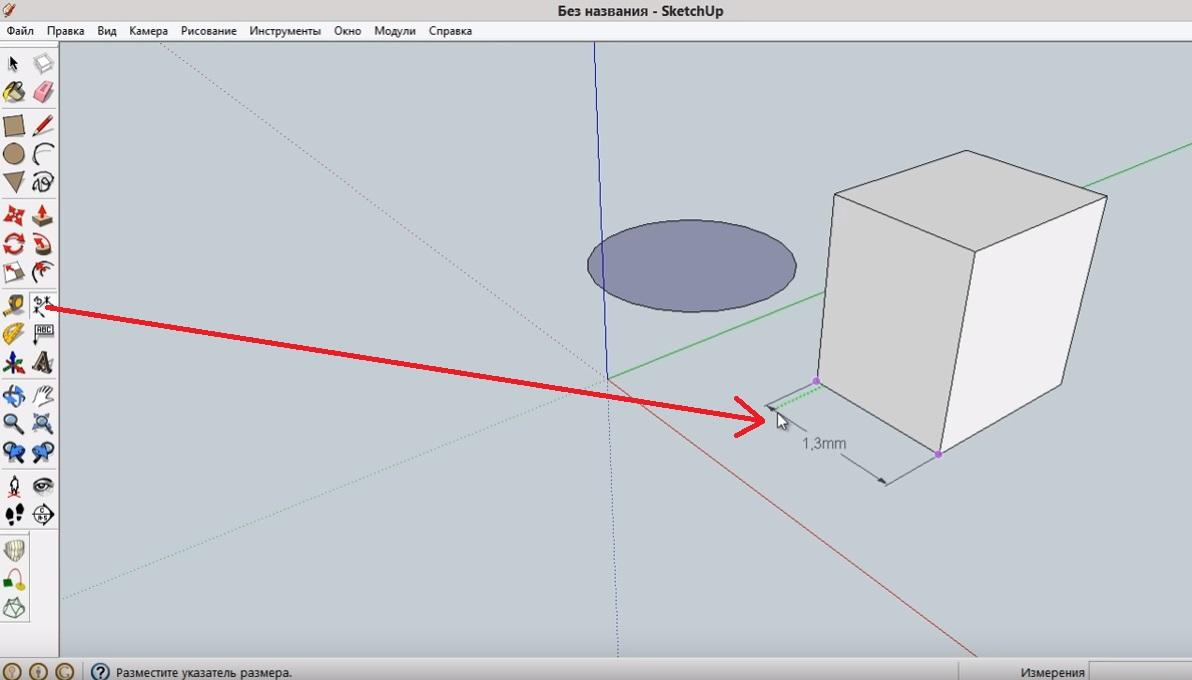The height and width of the screenshot is (680, 1192).
Task: Select the Eraser tool
Action: 43,93
